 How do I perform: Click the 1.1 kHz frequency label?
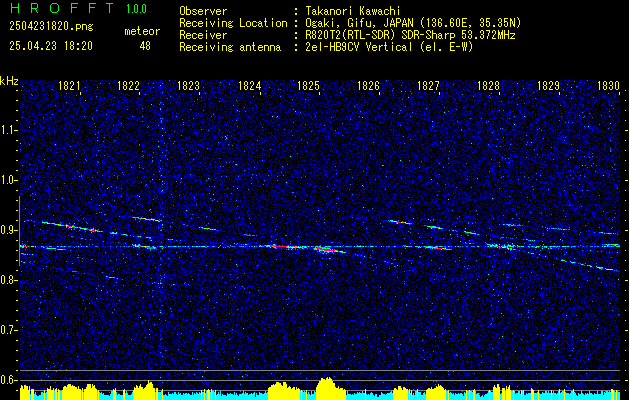click(x=9, y=130)
